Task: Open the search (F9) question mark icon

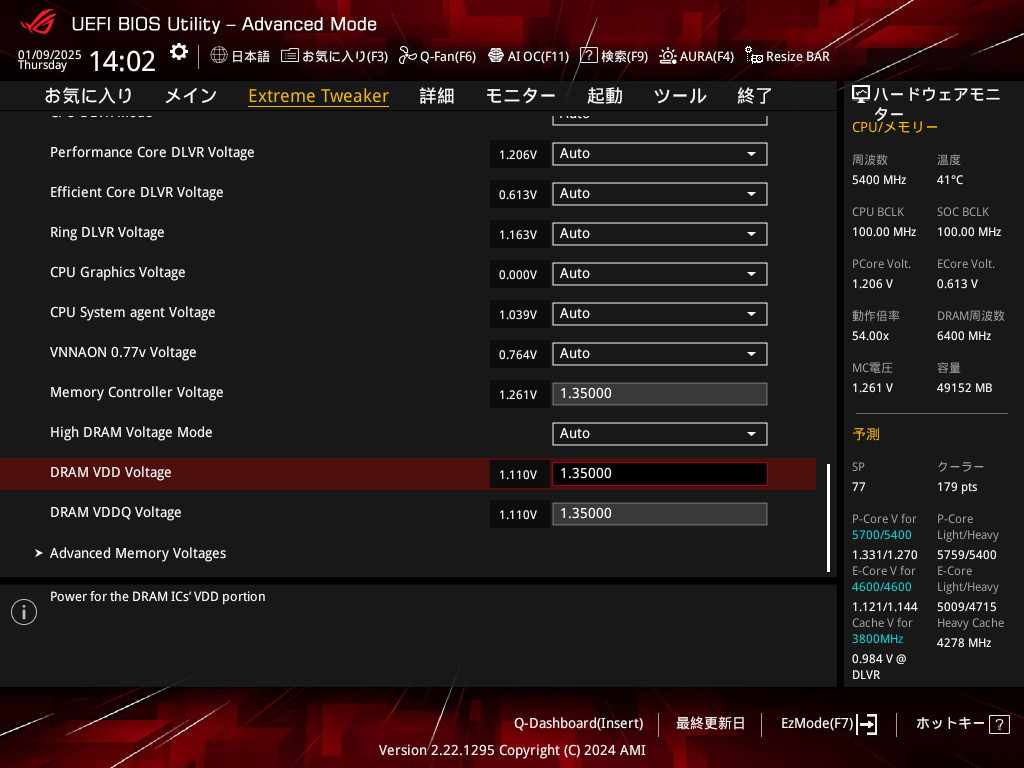Action: 589,56
